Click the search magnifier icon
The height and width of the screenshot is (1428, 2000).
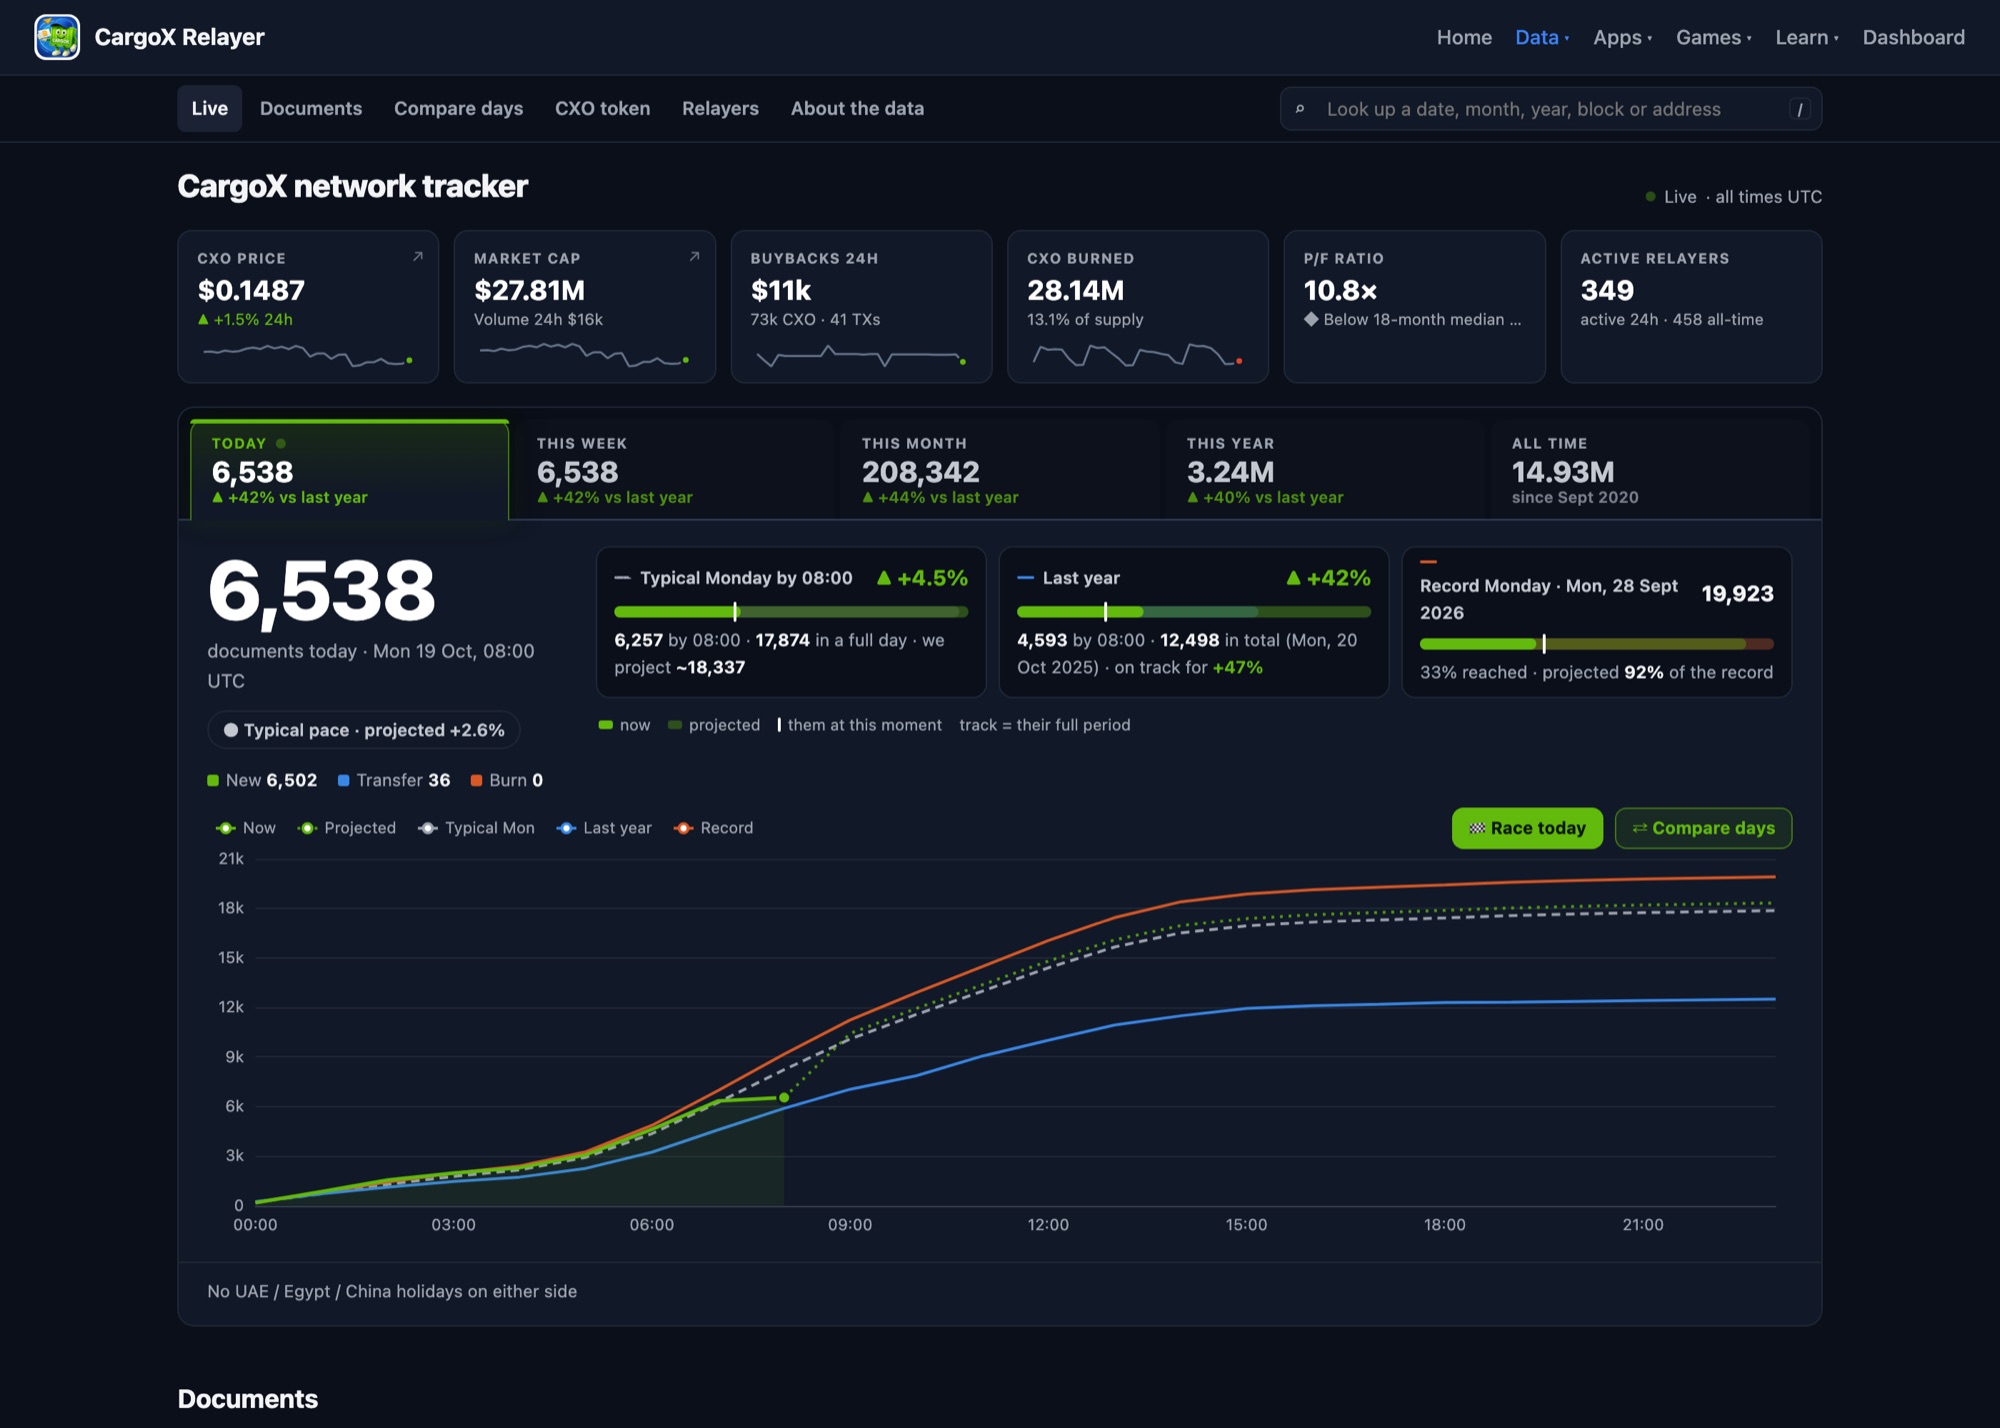click(x=1300, y=109)
